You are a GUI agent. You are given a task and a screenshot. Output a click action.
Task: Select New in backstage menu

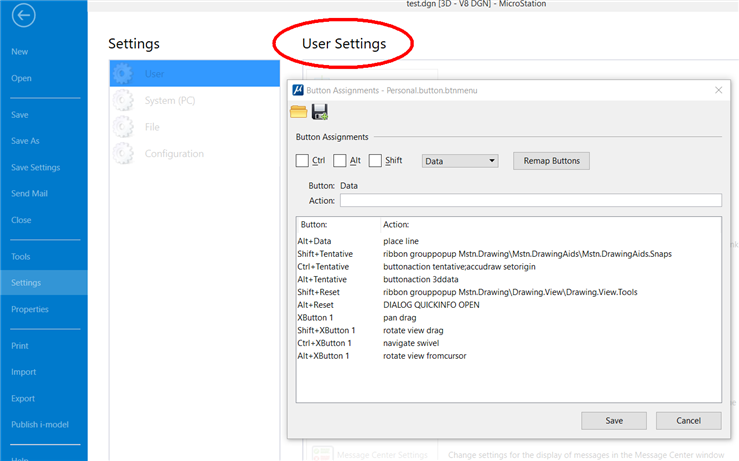pyautogui.click(x=20, y=52)
